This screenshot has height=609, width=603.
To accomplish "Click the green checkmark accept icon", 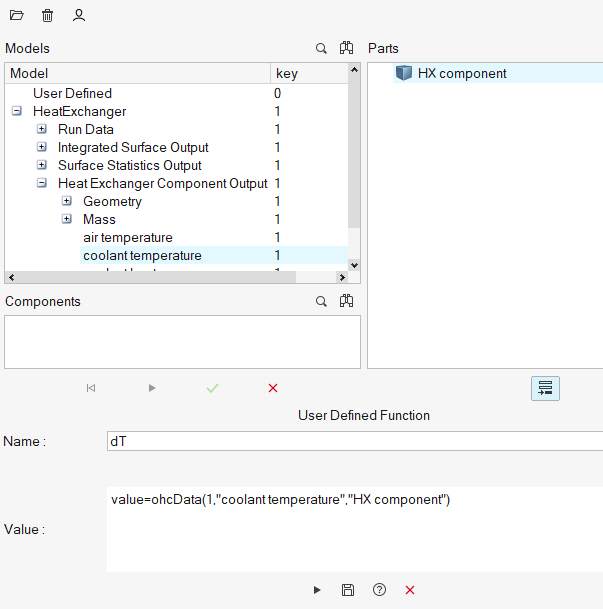I will (x=212, y=388).
